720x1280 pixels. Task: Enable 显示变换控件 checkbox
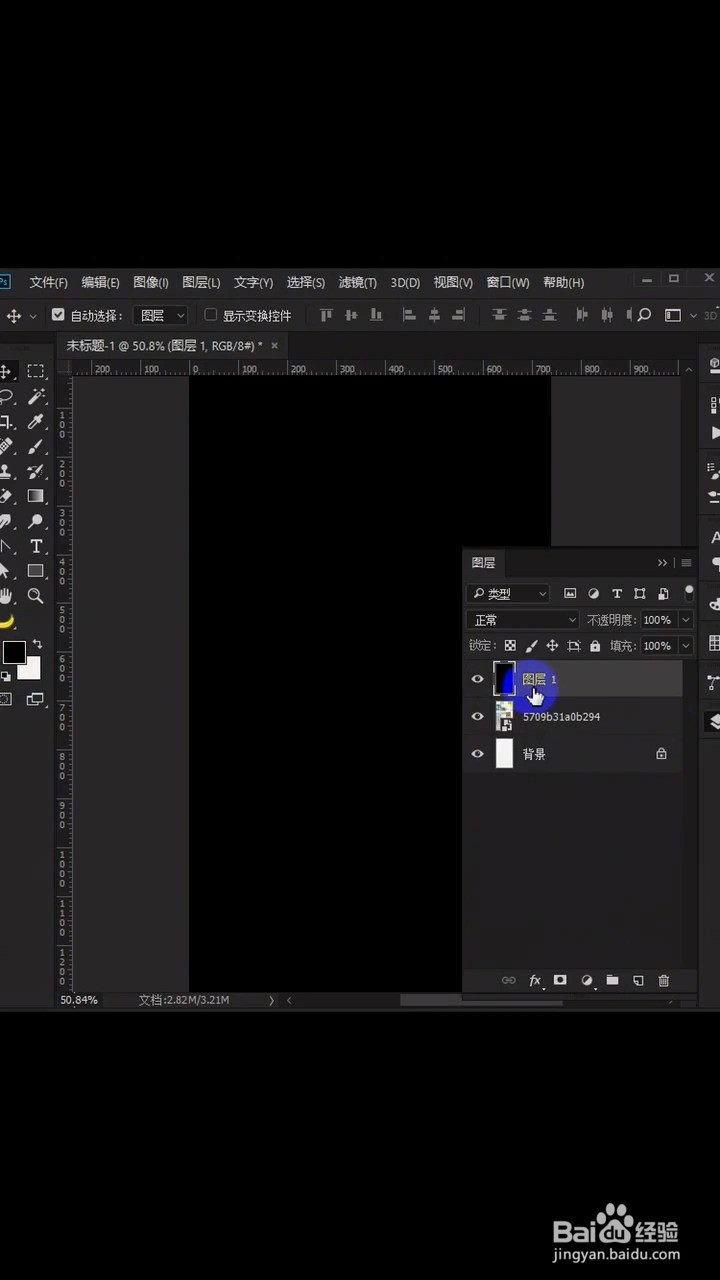[210, 314]
